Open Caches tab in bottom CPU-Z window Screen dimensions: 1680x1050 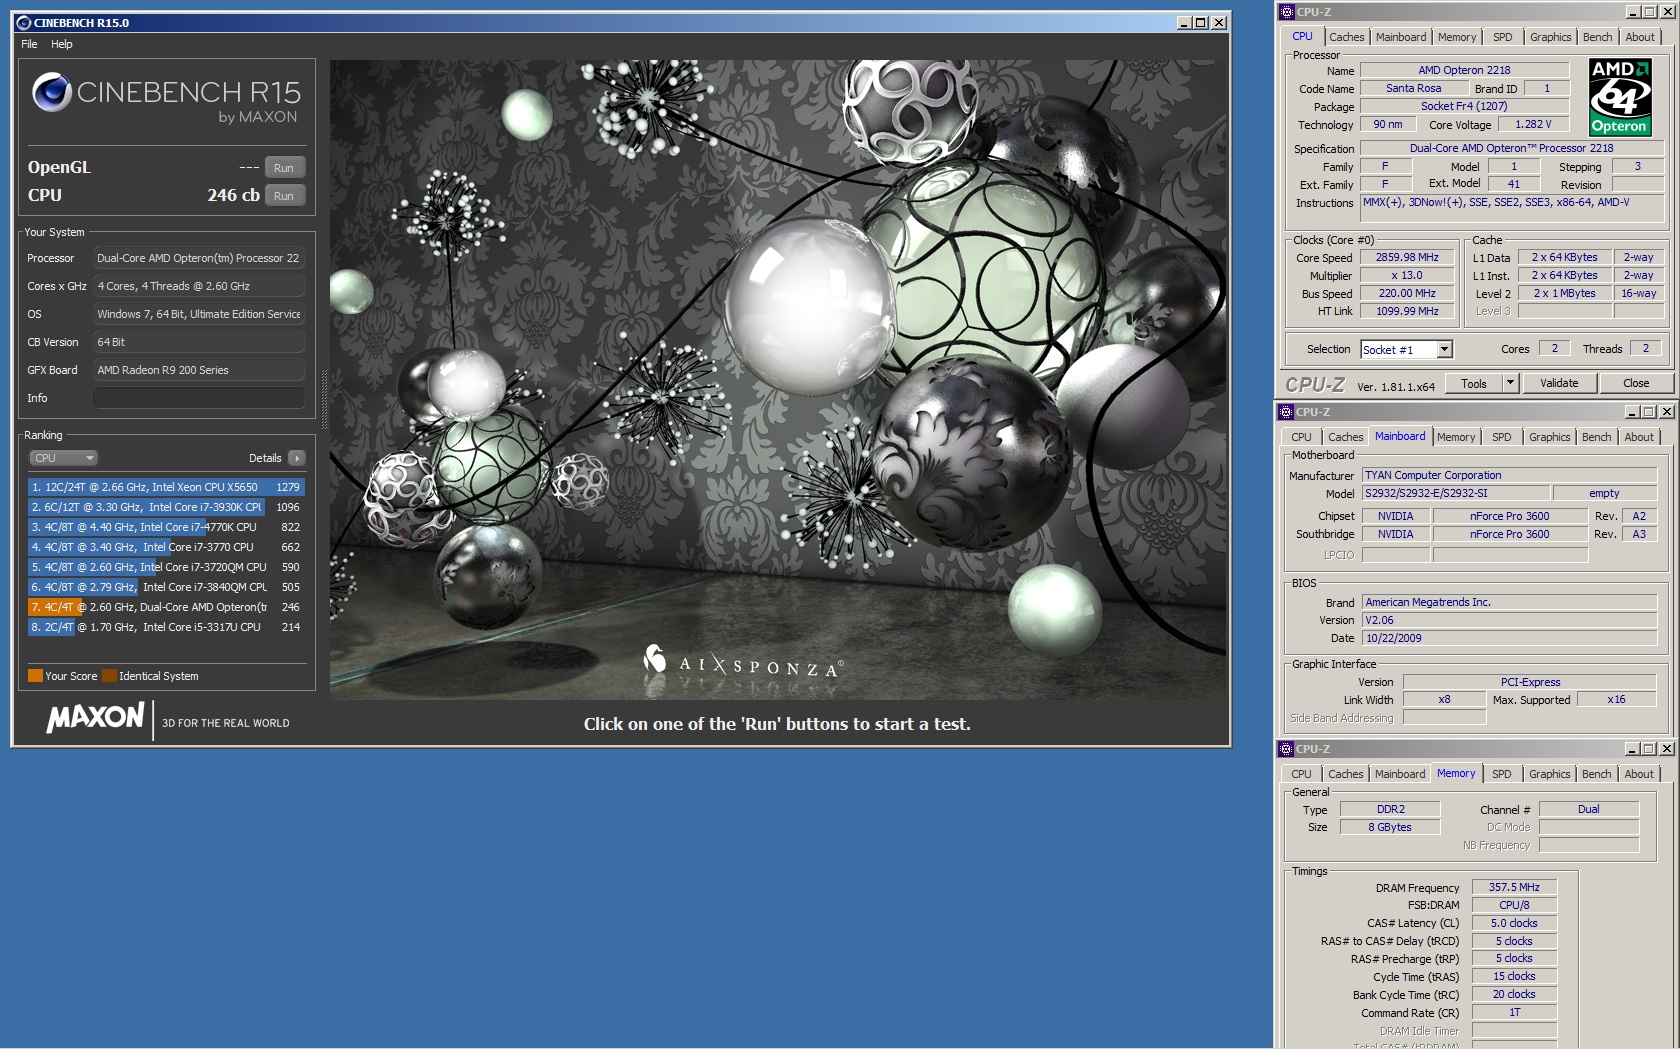(x=1345, y=774)
